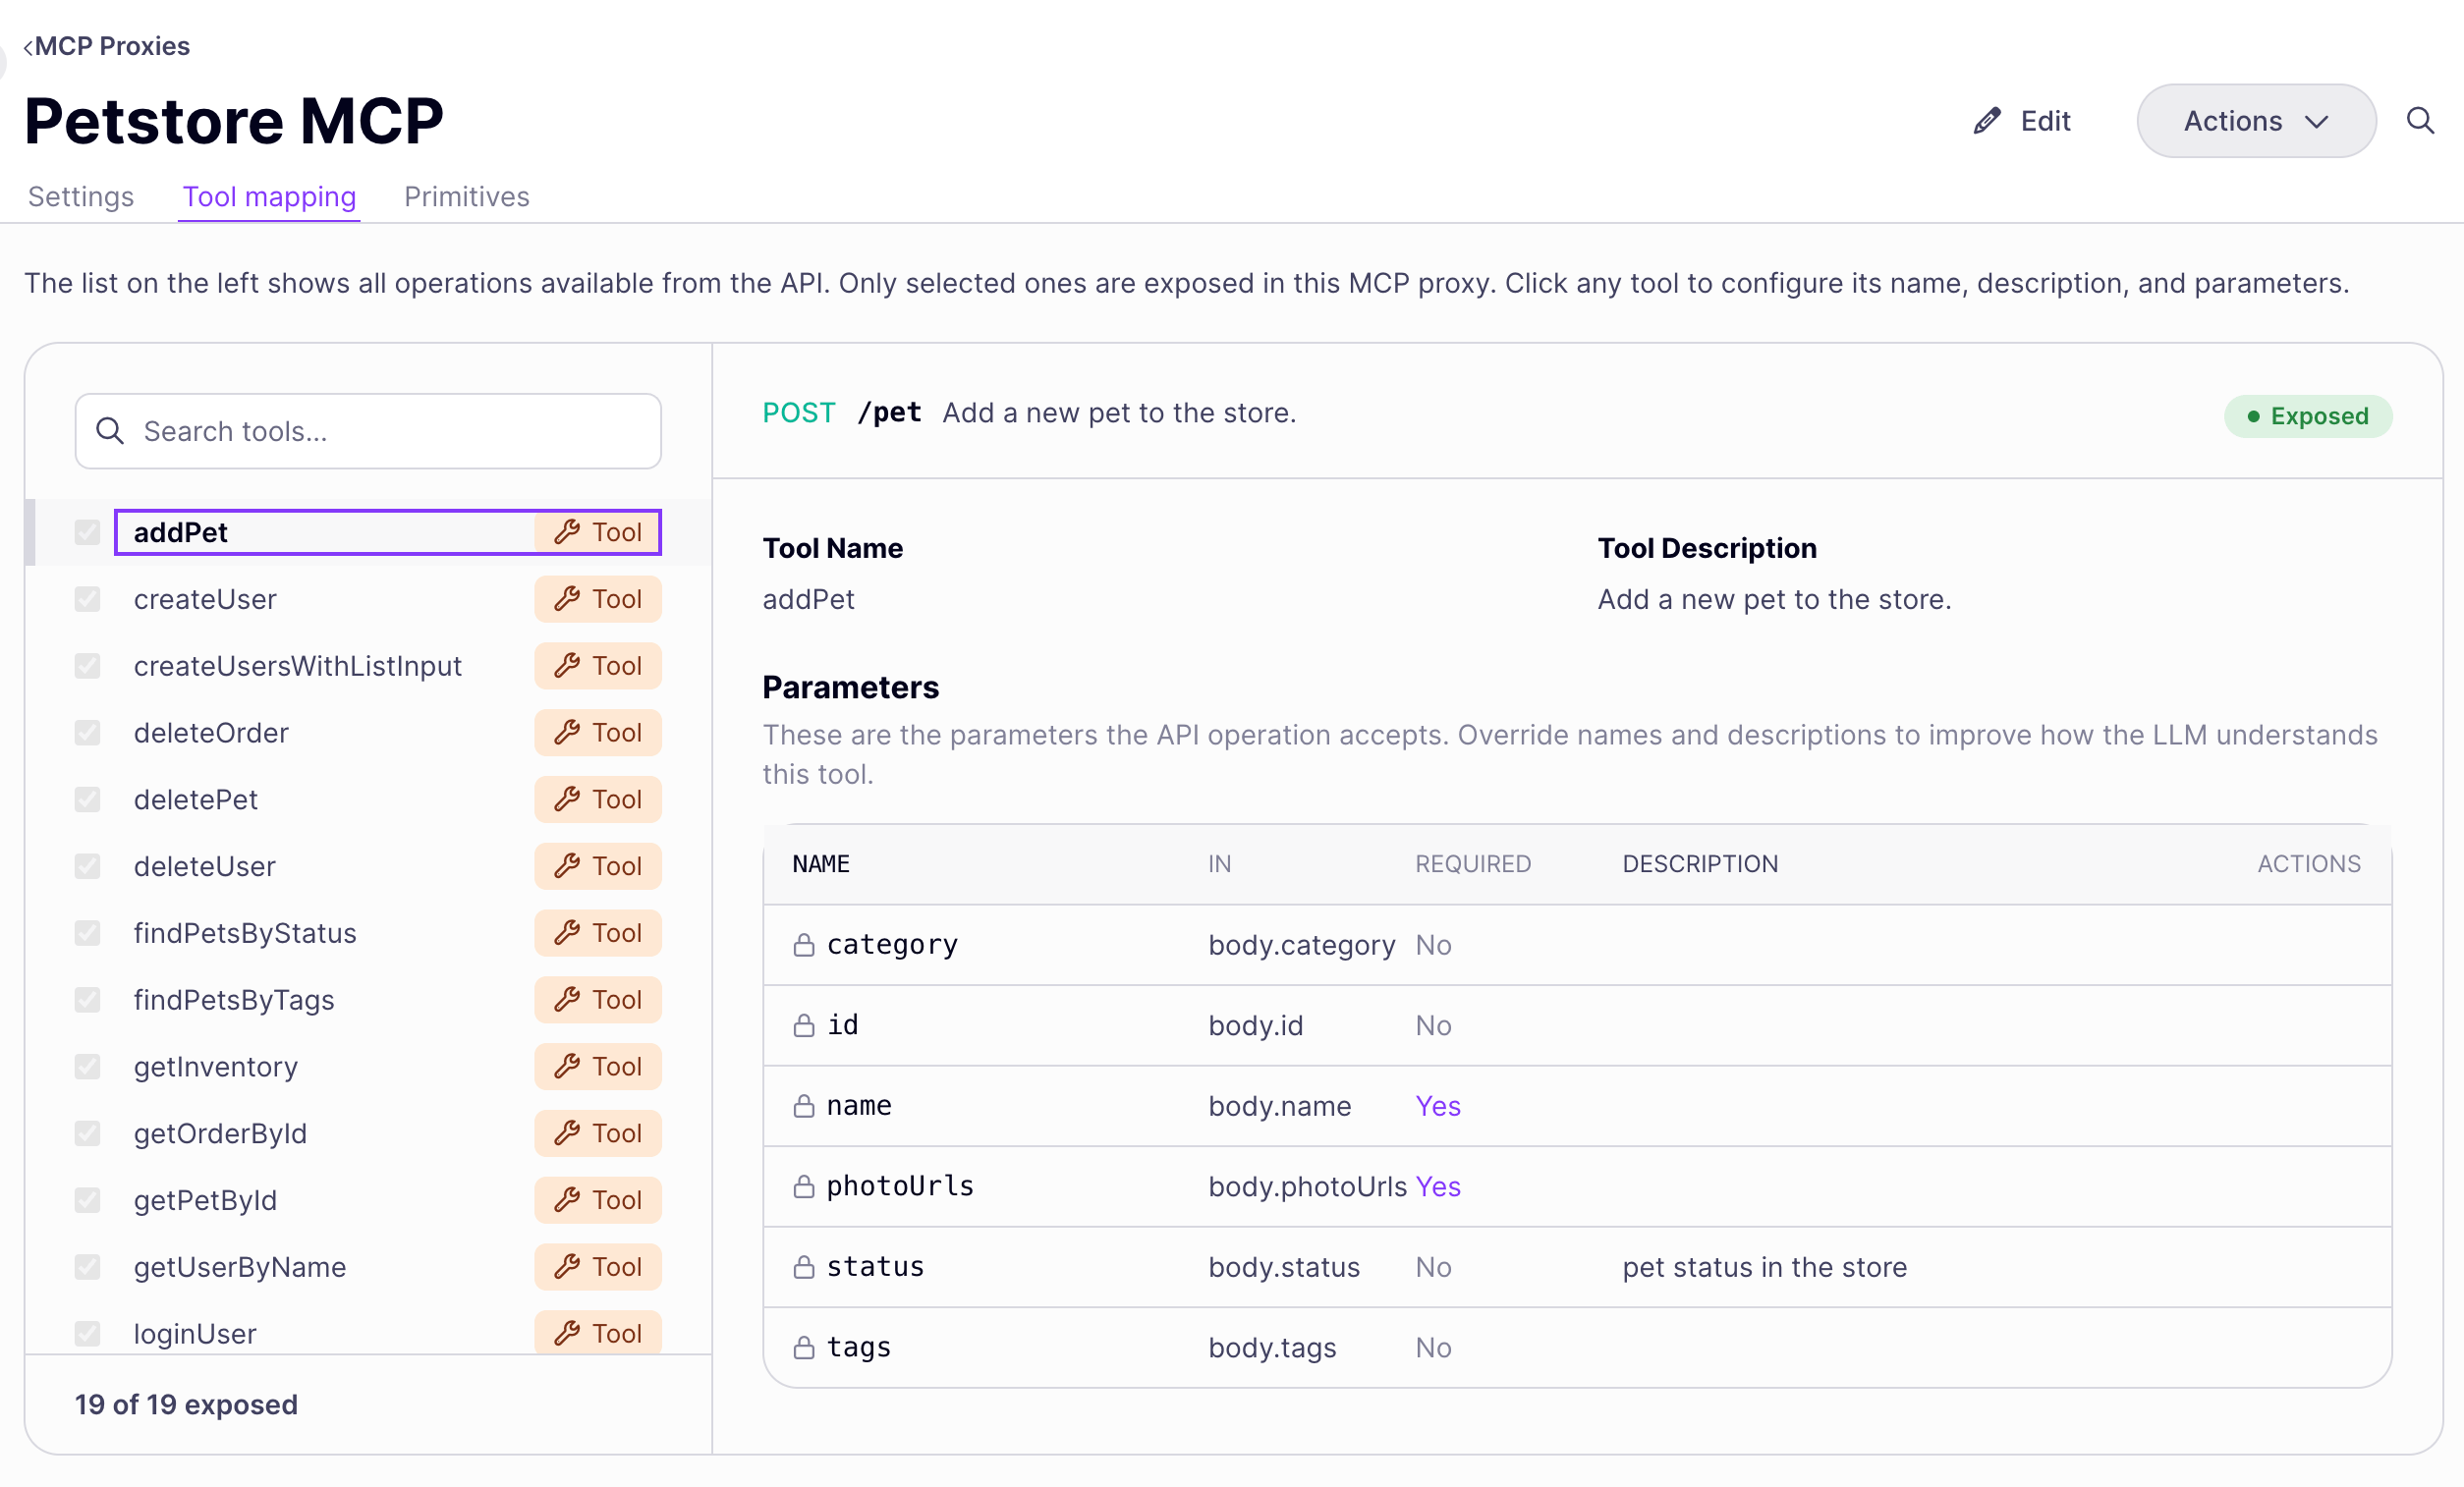Toggle the getInventory checkbox
Image resolution: width=2464 pixels, height=1487 pixels.
tap(87, 1067)
